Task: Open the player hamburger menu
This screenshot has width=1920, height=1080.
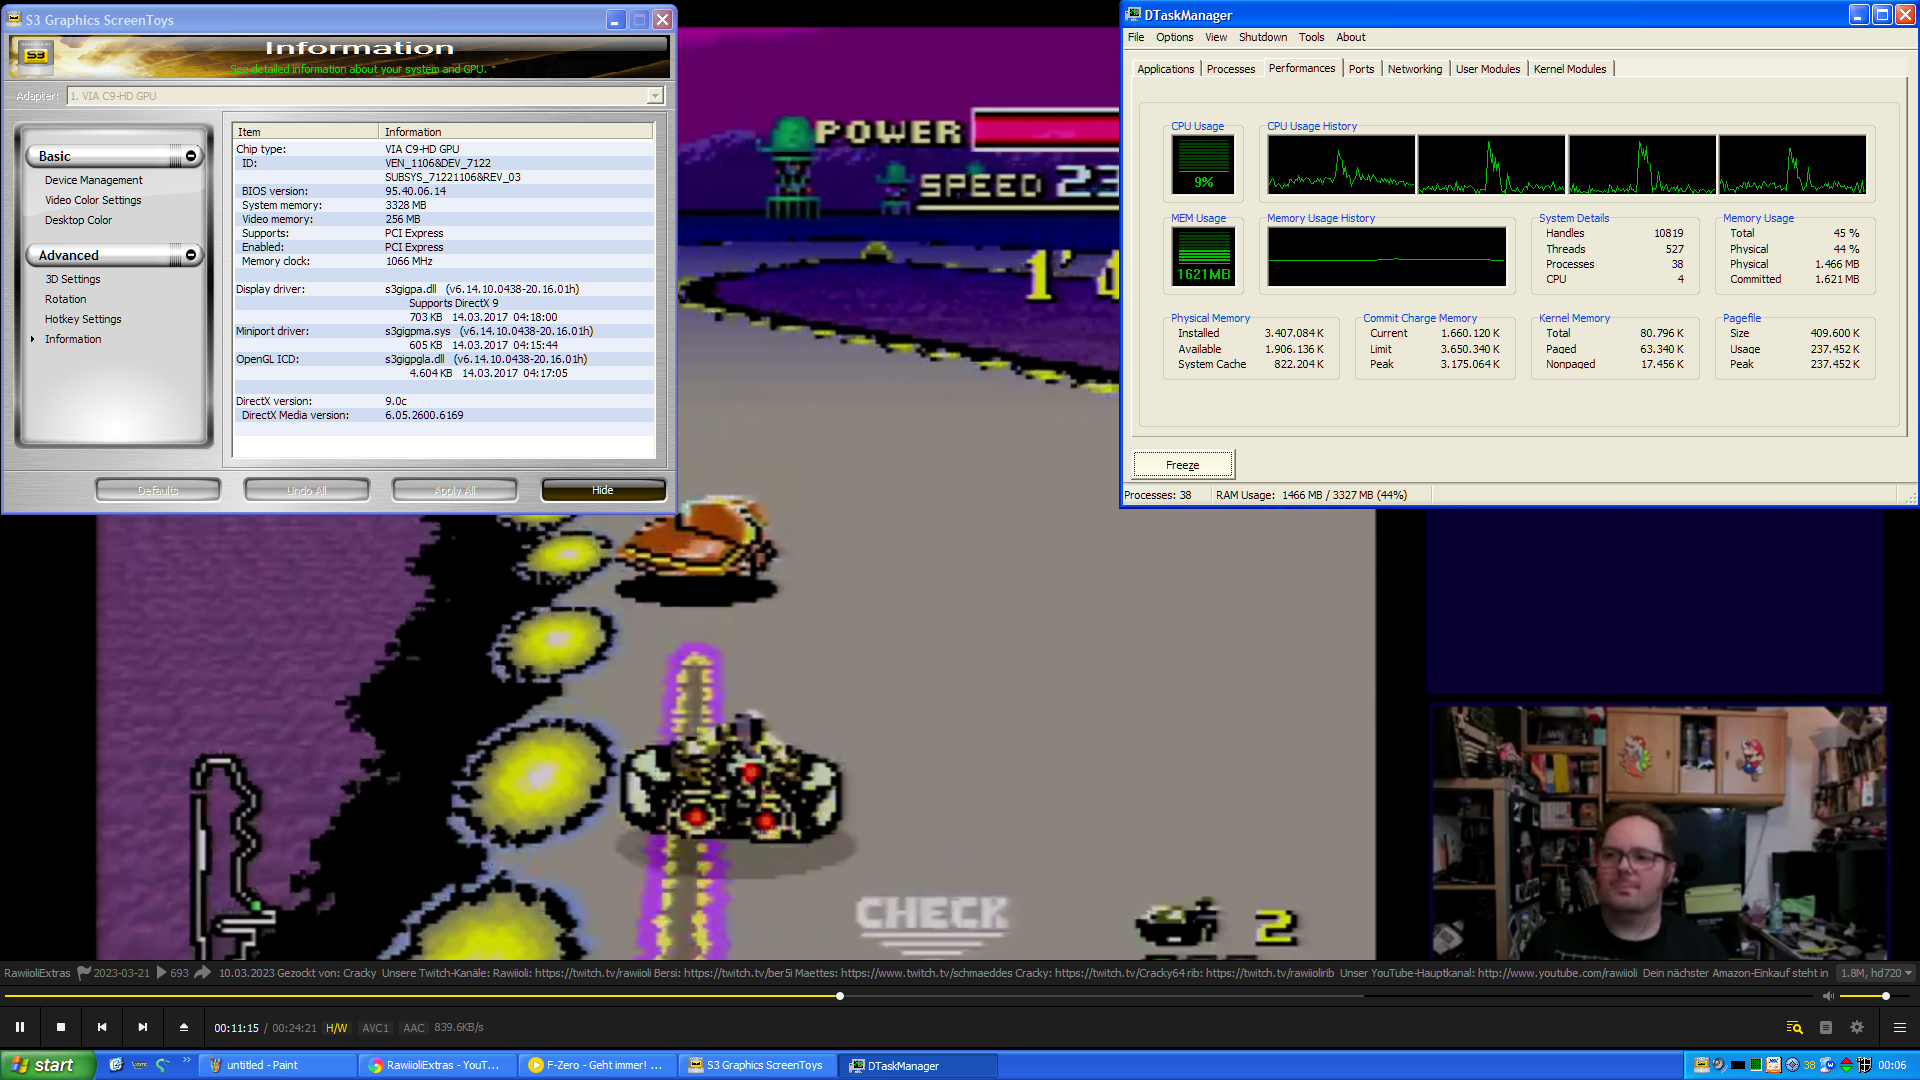Action: click(x=1900, y=1027)
